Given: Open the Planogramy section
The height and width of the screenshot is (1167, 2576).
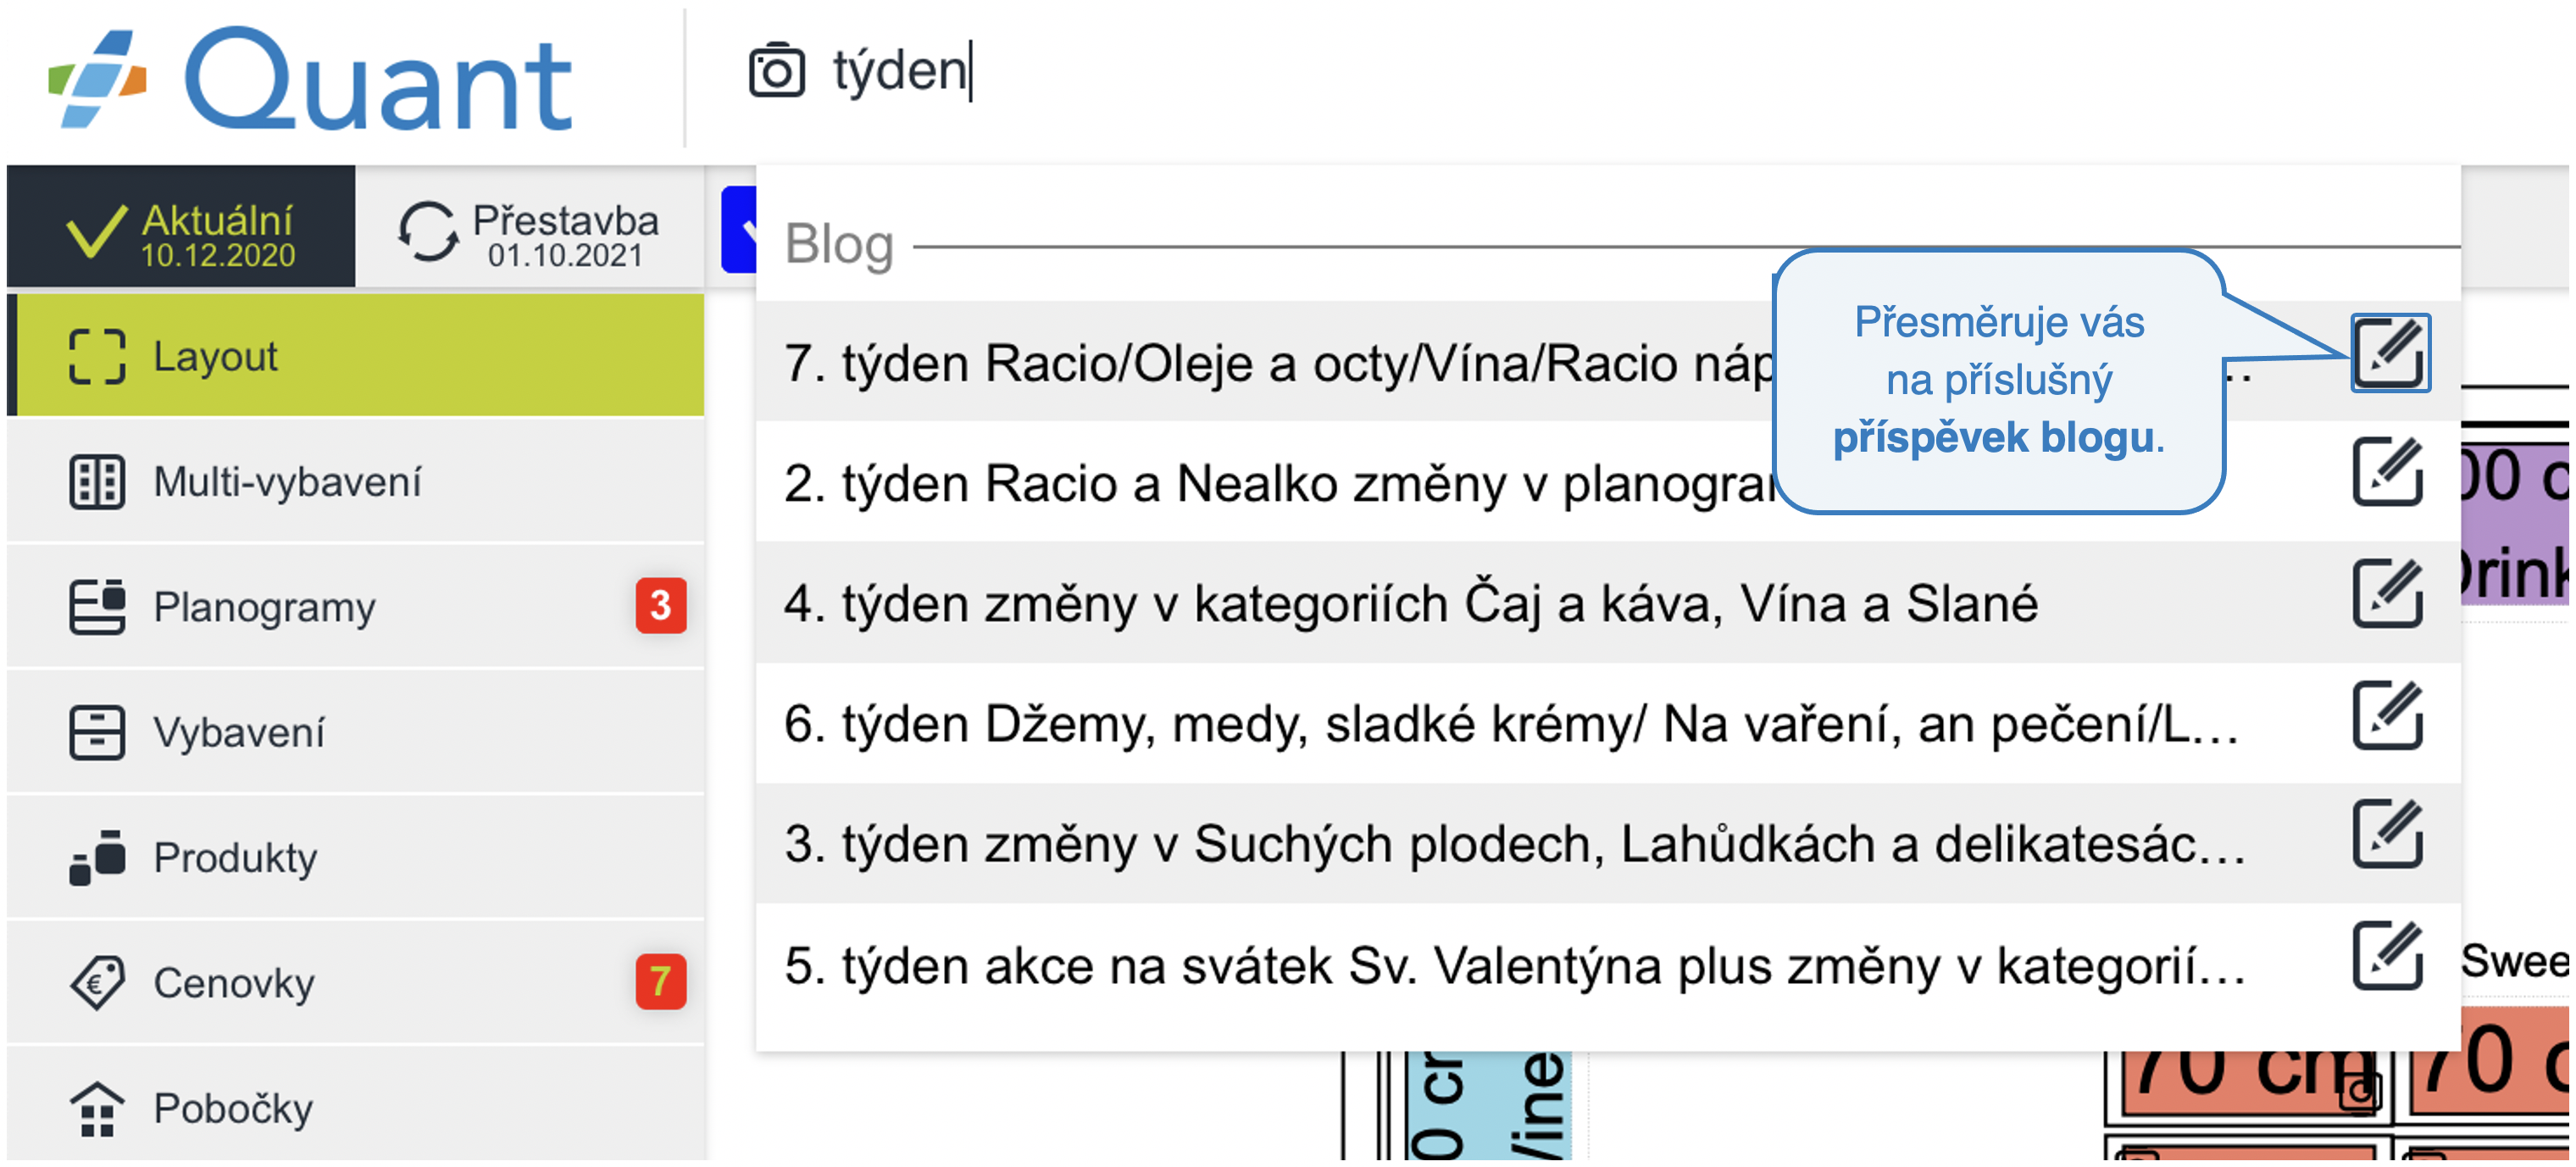Looking at the screenshot, I should [x=356, y=607].
